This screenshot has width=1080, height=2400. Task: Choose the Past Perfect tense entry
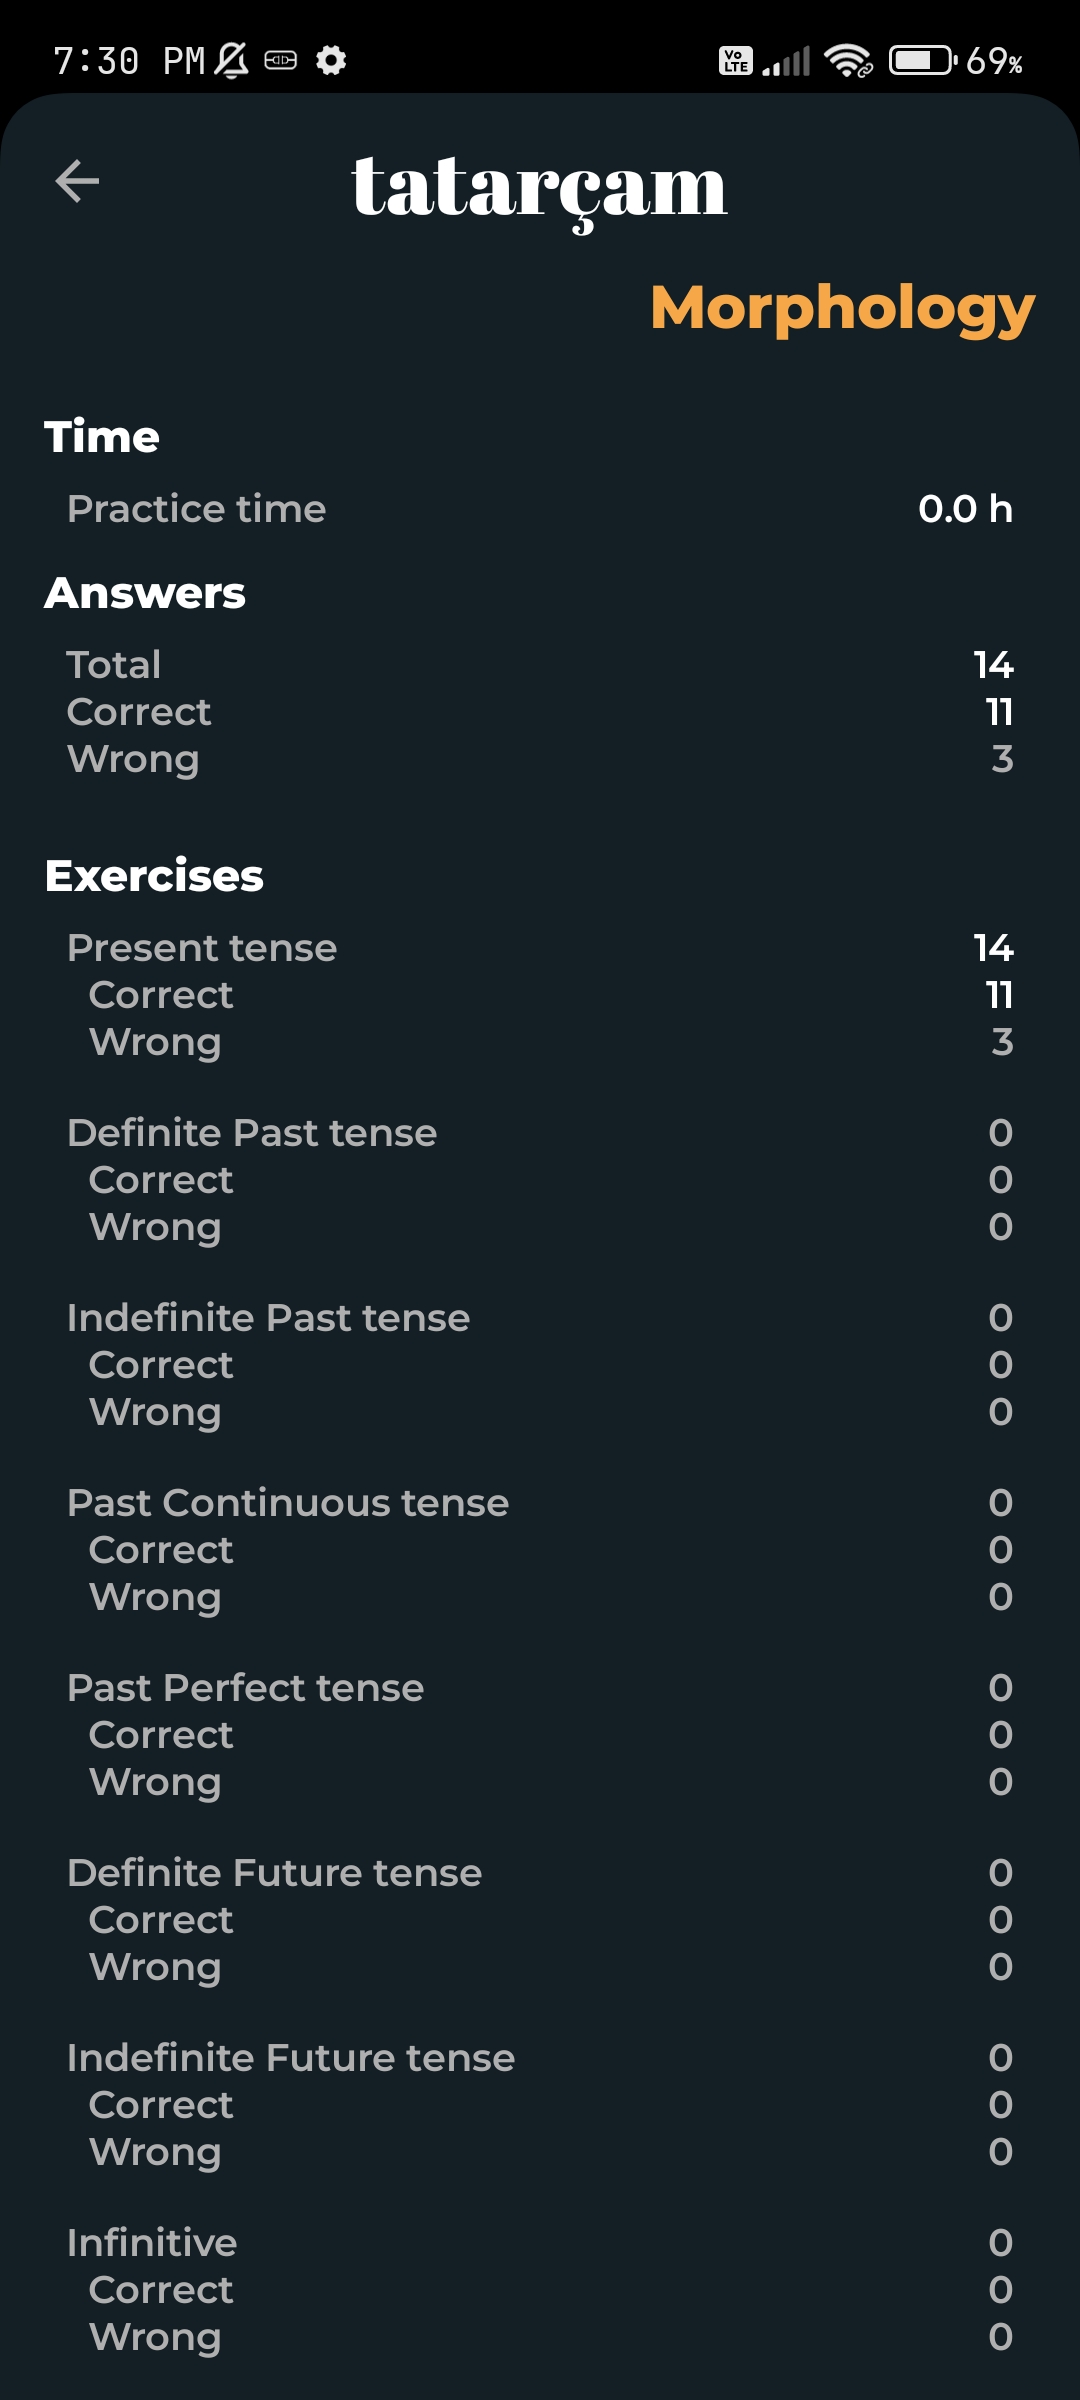coord(246,1688)
